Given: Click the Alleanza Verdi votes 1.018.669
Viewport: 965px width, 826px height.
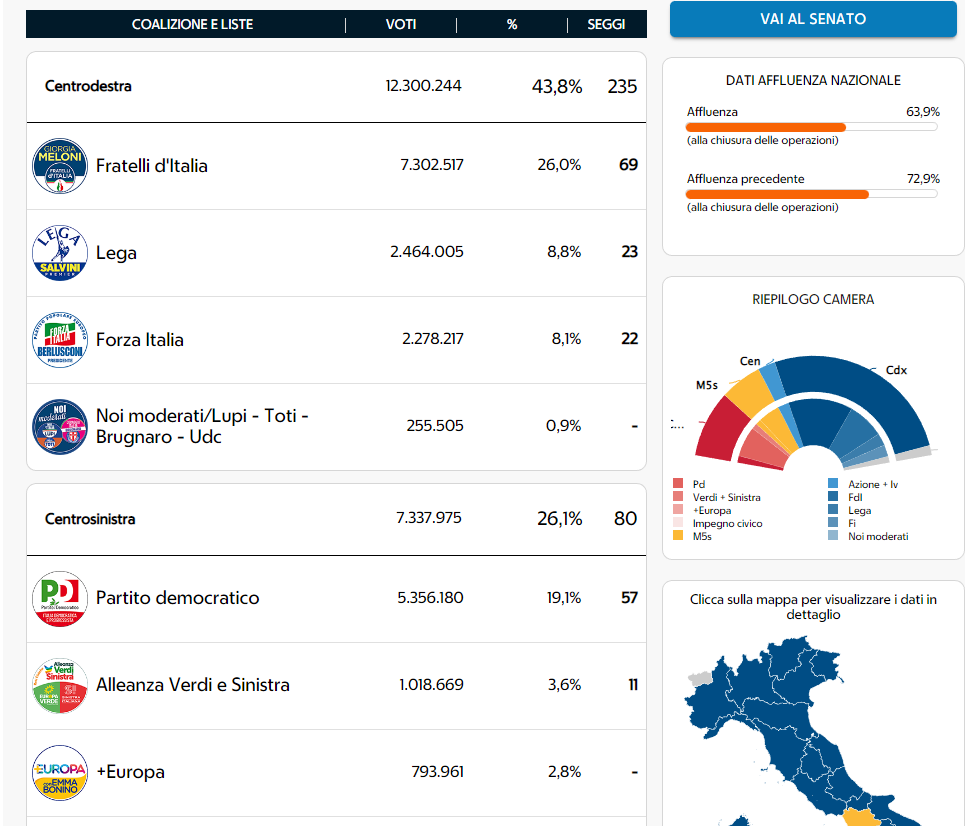Looking at the screenshot, I should (431, 684).
